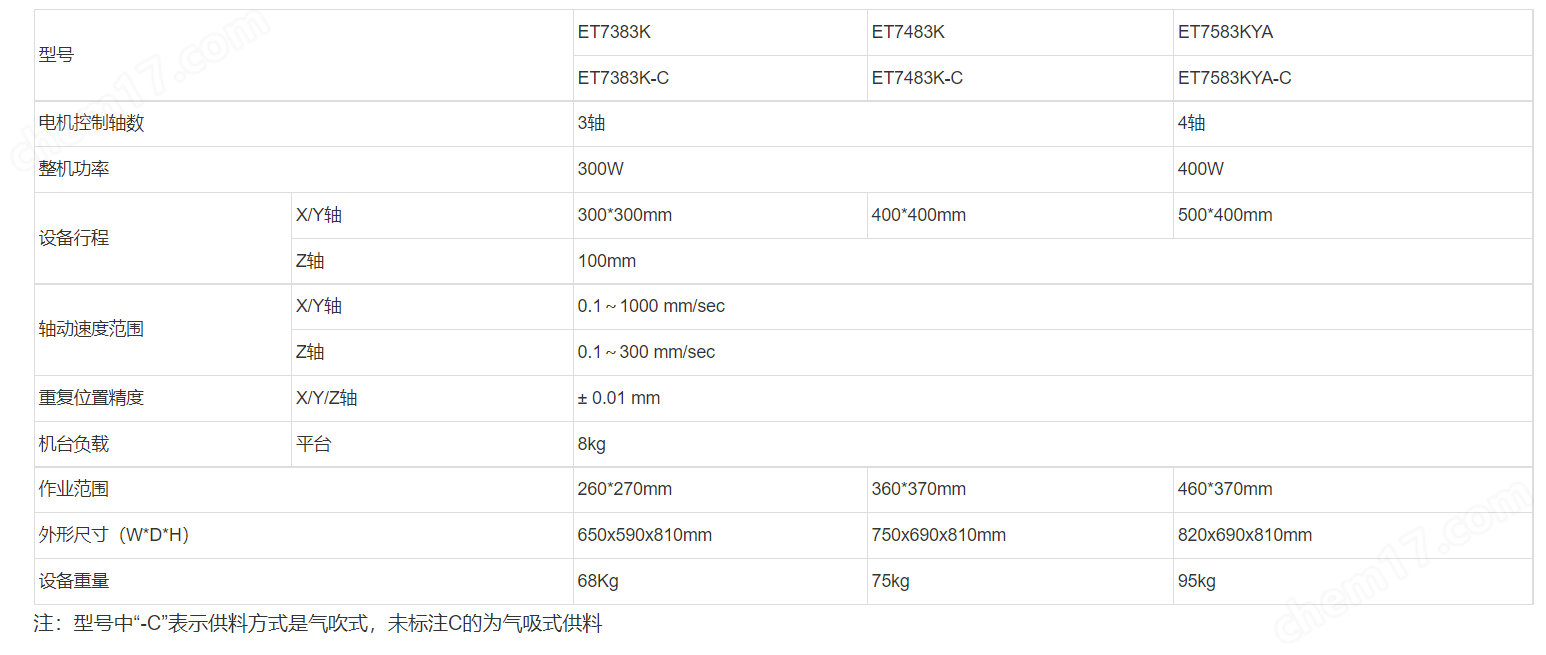Select the 400W power cell
This screenshot has width=1546, height=655.
[x=1200, y=169]
